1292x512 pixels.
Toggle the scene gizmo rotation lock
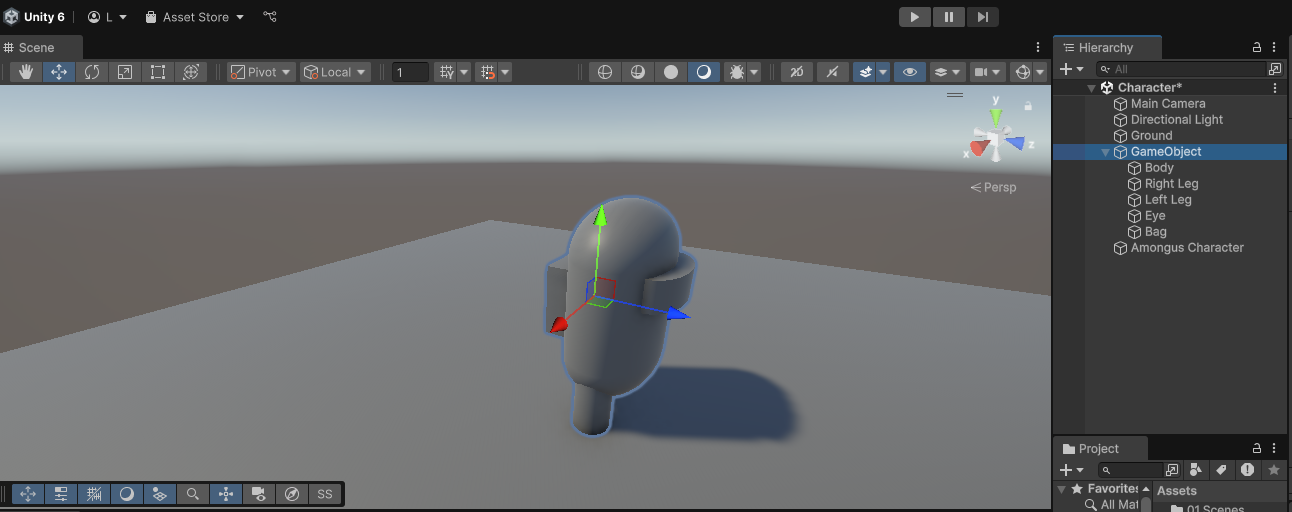[x=1027, y=105]
